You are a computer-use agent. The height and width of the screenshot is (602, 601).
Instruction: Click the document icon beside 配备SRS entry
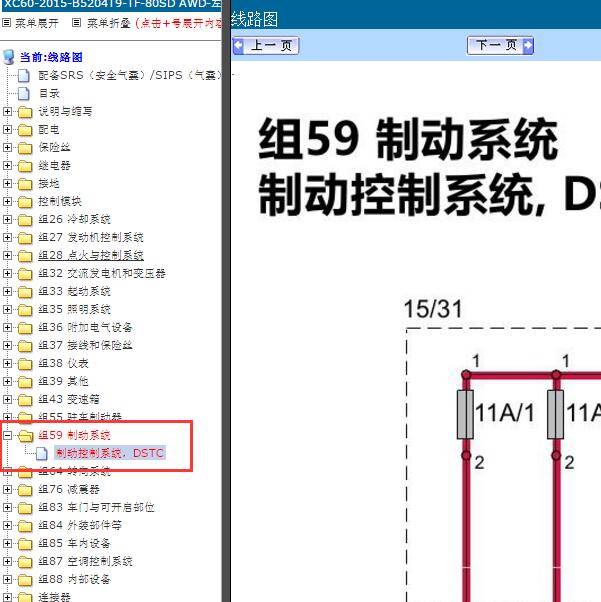click(24, 76)
